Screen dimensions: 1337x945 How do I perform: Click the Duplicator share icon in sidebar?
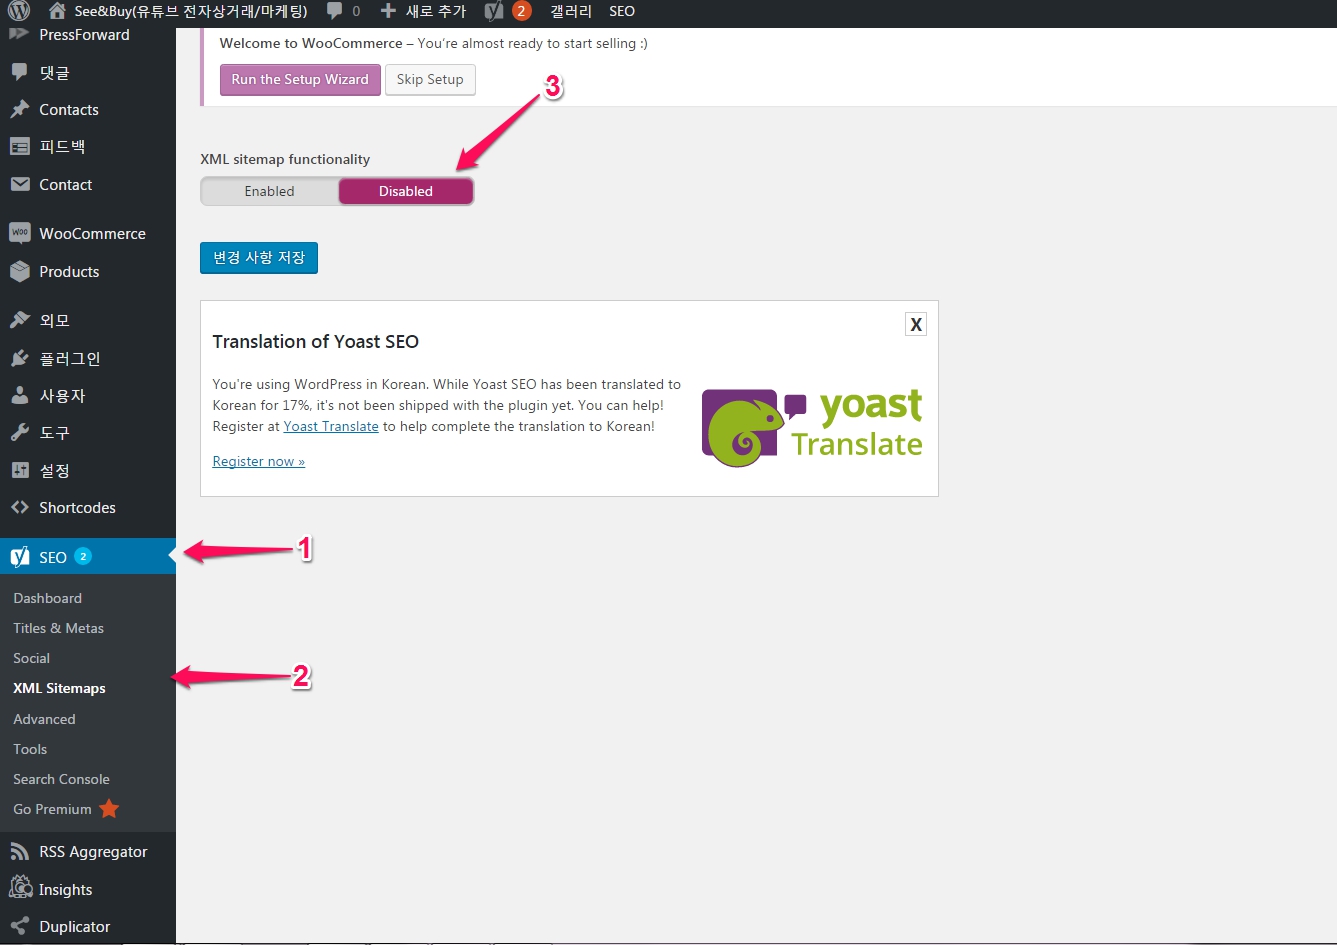click(20, 927)
